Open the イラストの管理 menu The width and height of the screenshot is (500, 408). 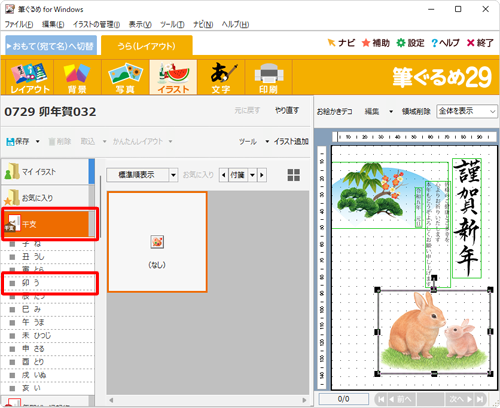click(96, 24)
